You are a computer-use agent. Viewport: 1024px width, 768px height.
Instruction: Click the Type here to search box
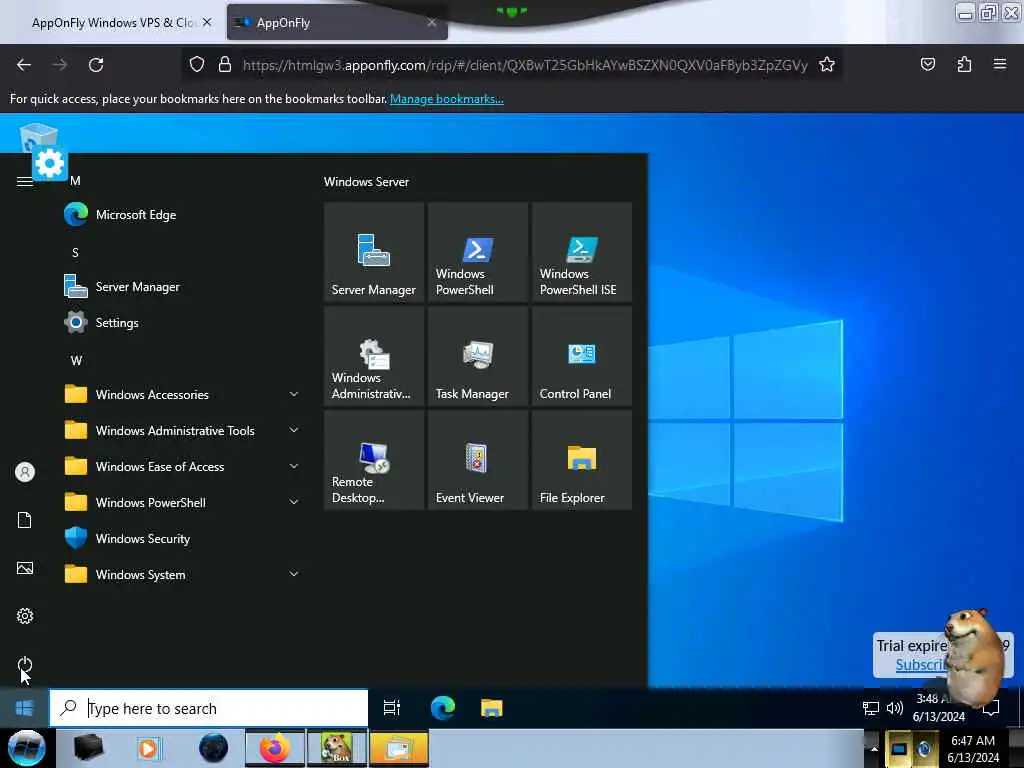click(x=209, y=708)
